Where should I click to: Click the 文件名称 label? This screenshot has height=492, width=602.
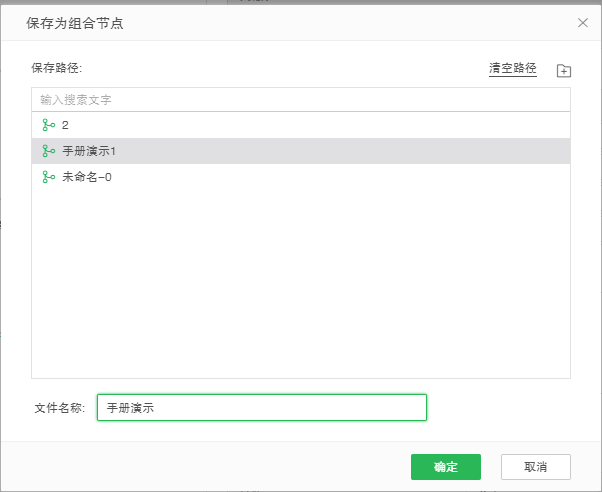click(x=59, y=408)
